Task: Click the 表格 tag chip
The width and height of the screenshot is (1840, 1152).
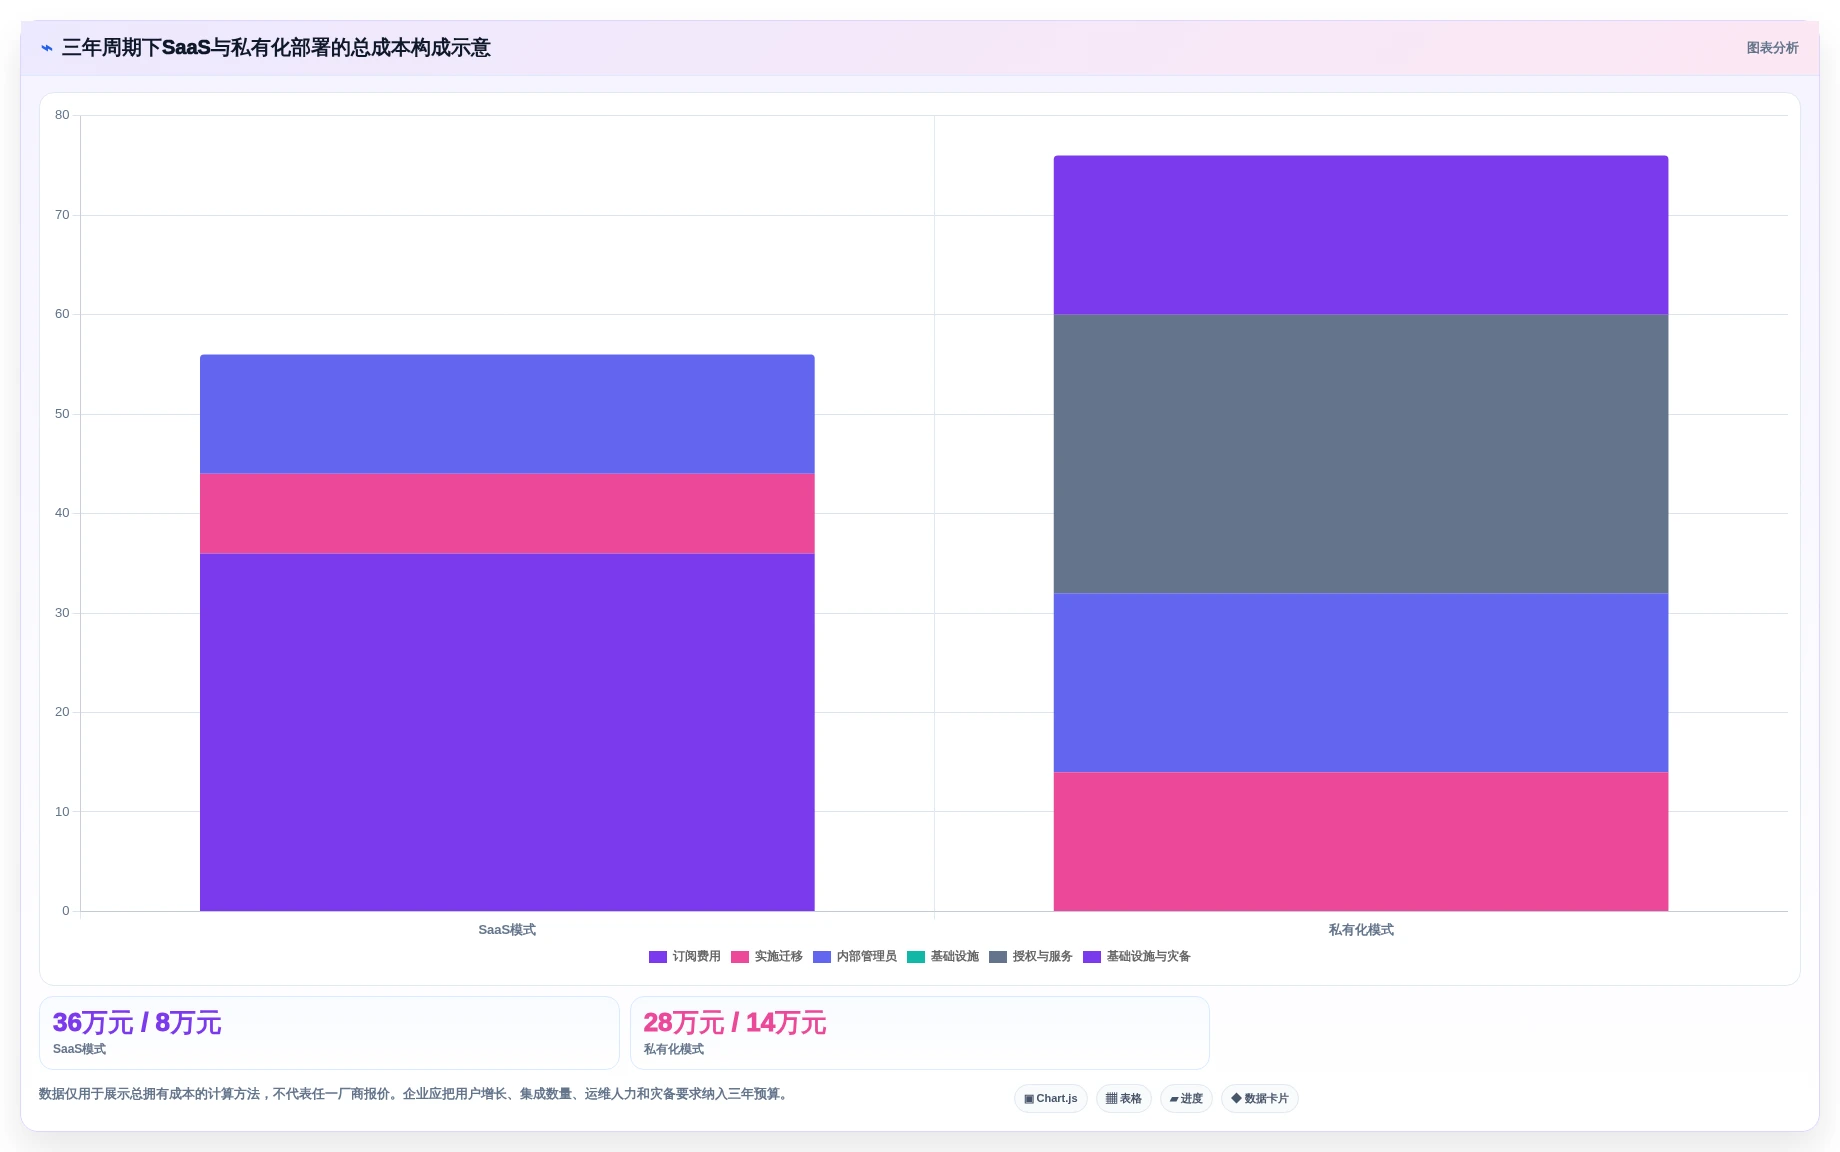Action: point(1124,1098)
